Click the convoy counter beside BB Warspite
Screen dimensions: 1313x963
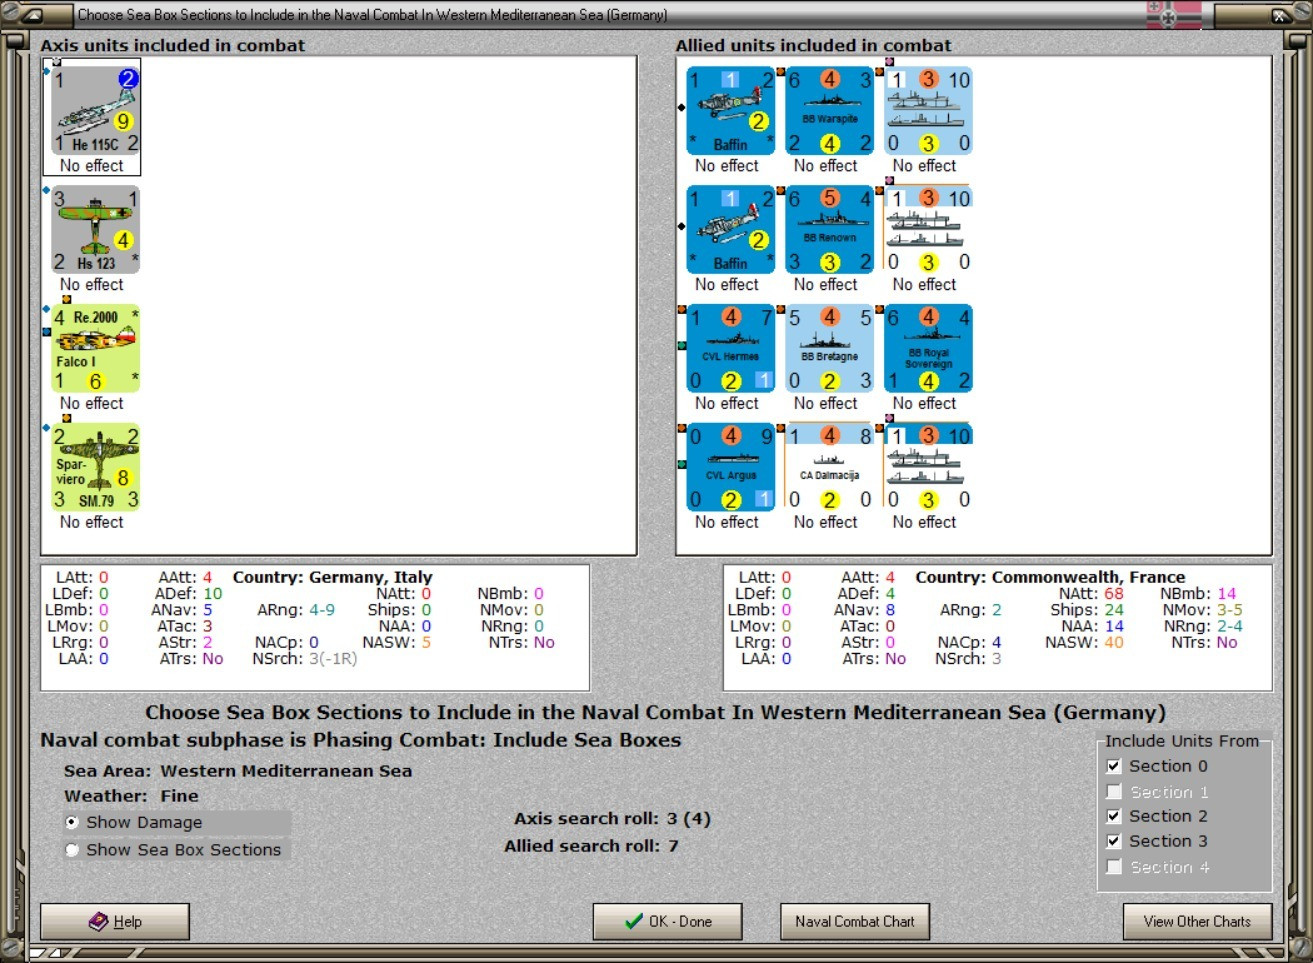[929, 111]
